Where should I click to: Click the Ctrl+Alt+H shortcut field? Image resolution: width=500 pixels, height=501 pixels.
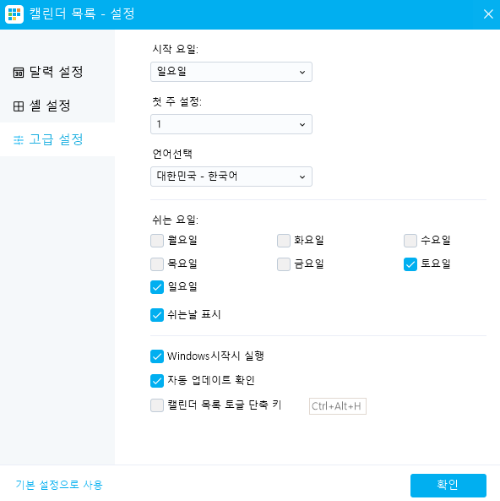point(338,406)
